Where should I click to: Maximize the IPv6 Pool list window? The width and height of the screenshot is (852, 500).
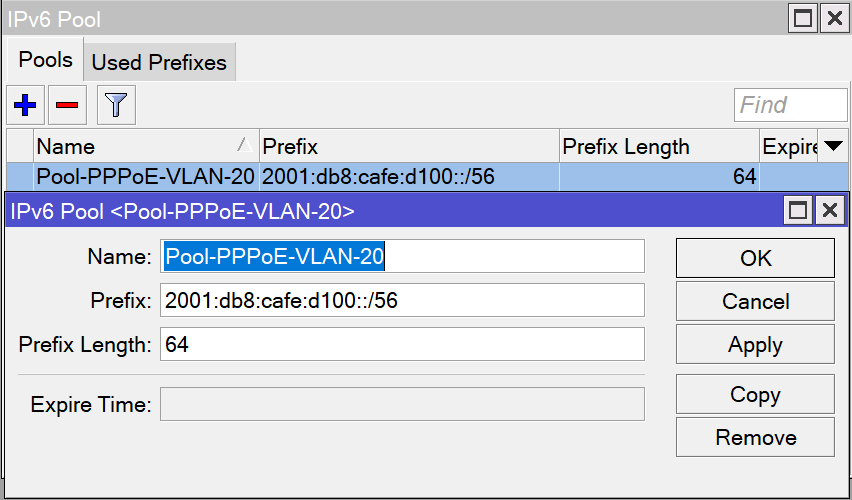(802, 18)
